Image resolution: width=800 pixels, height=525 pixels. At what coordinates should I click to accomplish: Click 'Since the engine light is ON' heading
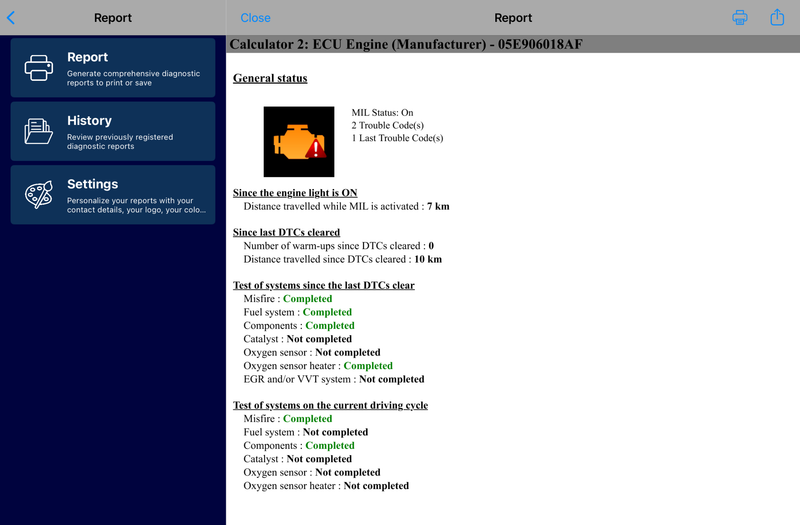tap(295, 193)
